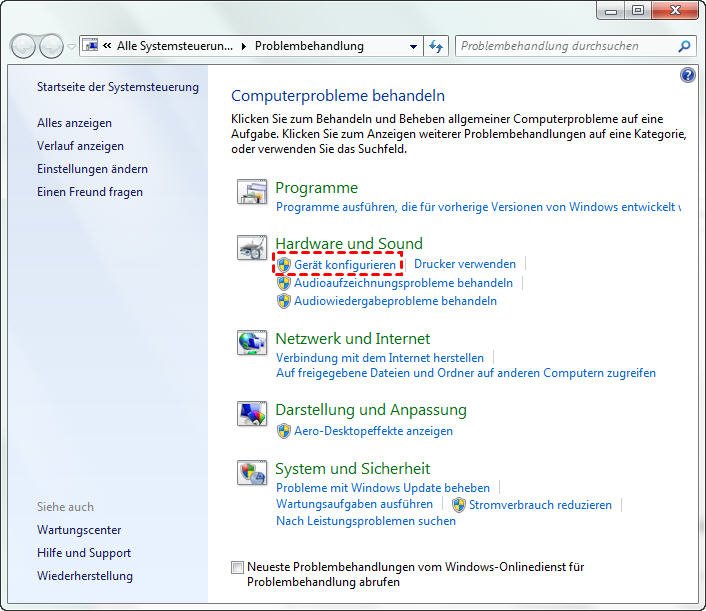Viewport: 706px width, 611px height.
Task: Click the Hardware und Sound category icon
Action: (252, 248)
